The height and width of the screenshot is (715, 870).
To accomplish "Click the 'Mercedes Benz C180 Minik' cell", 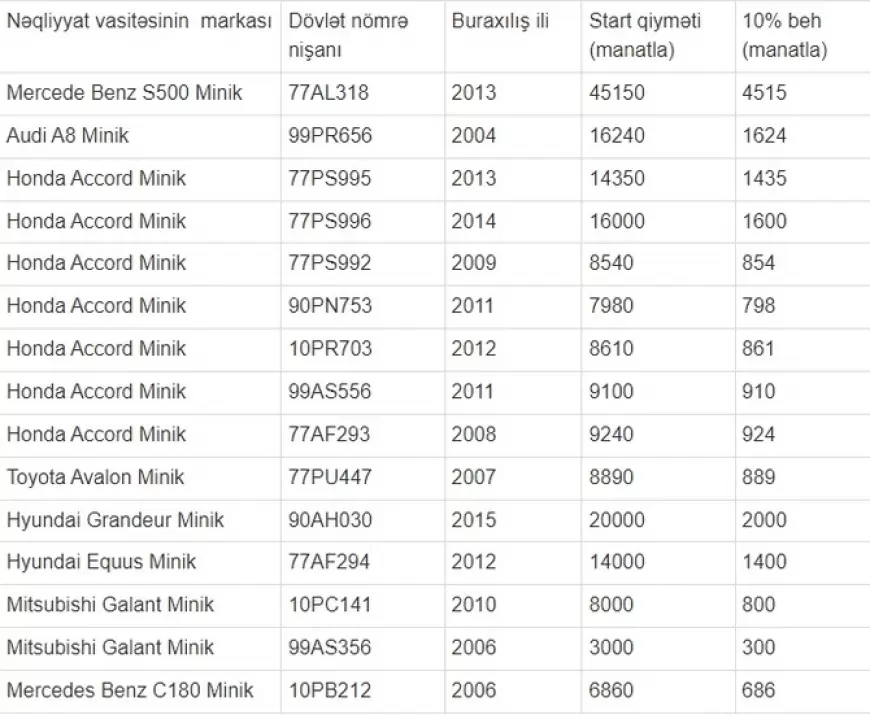I will [130, 690].
